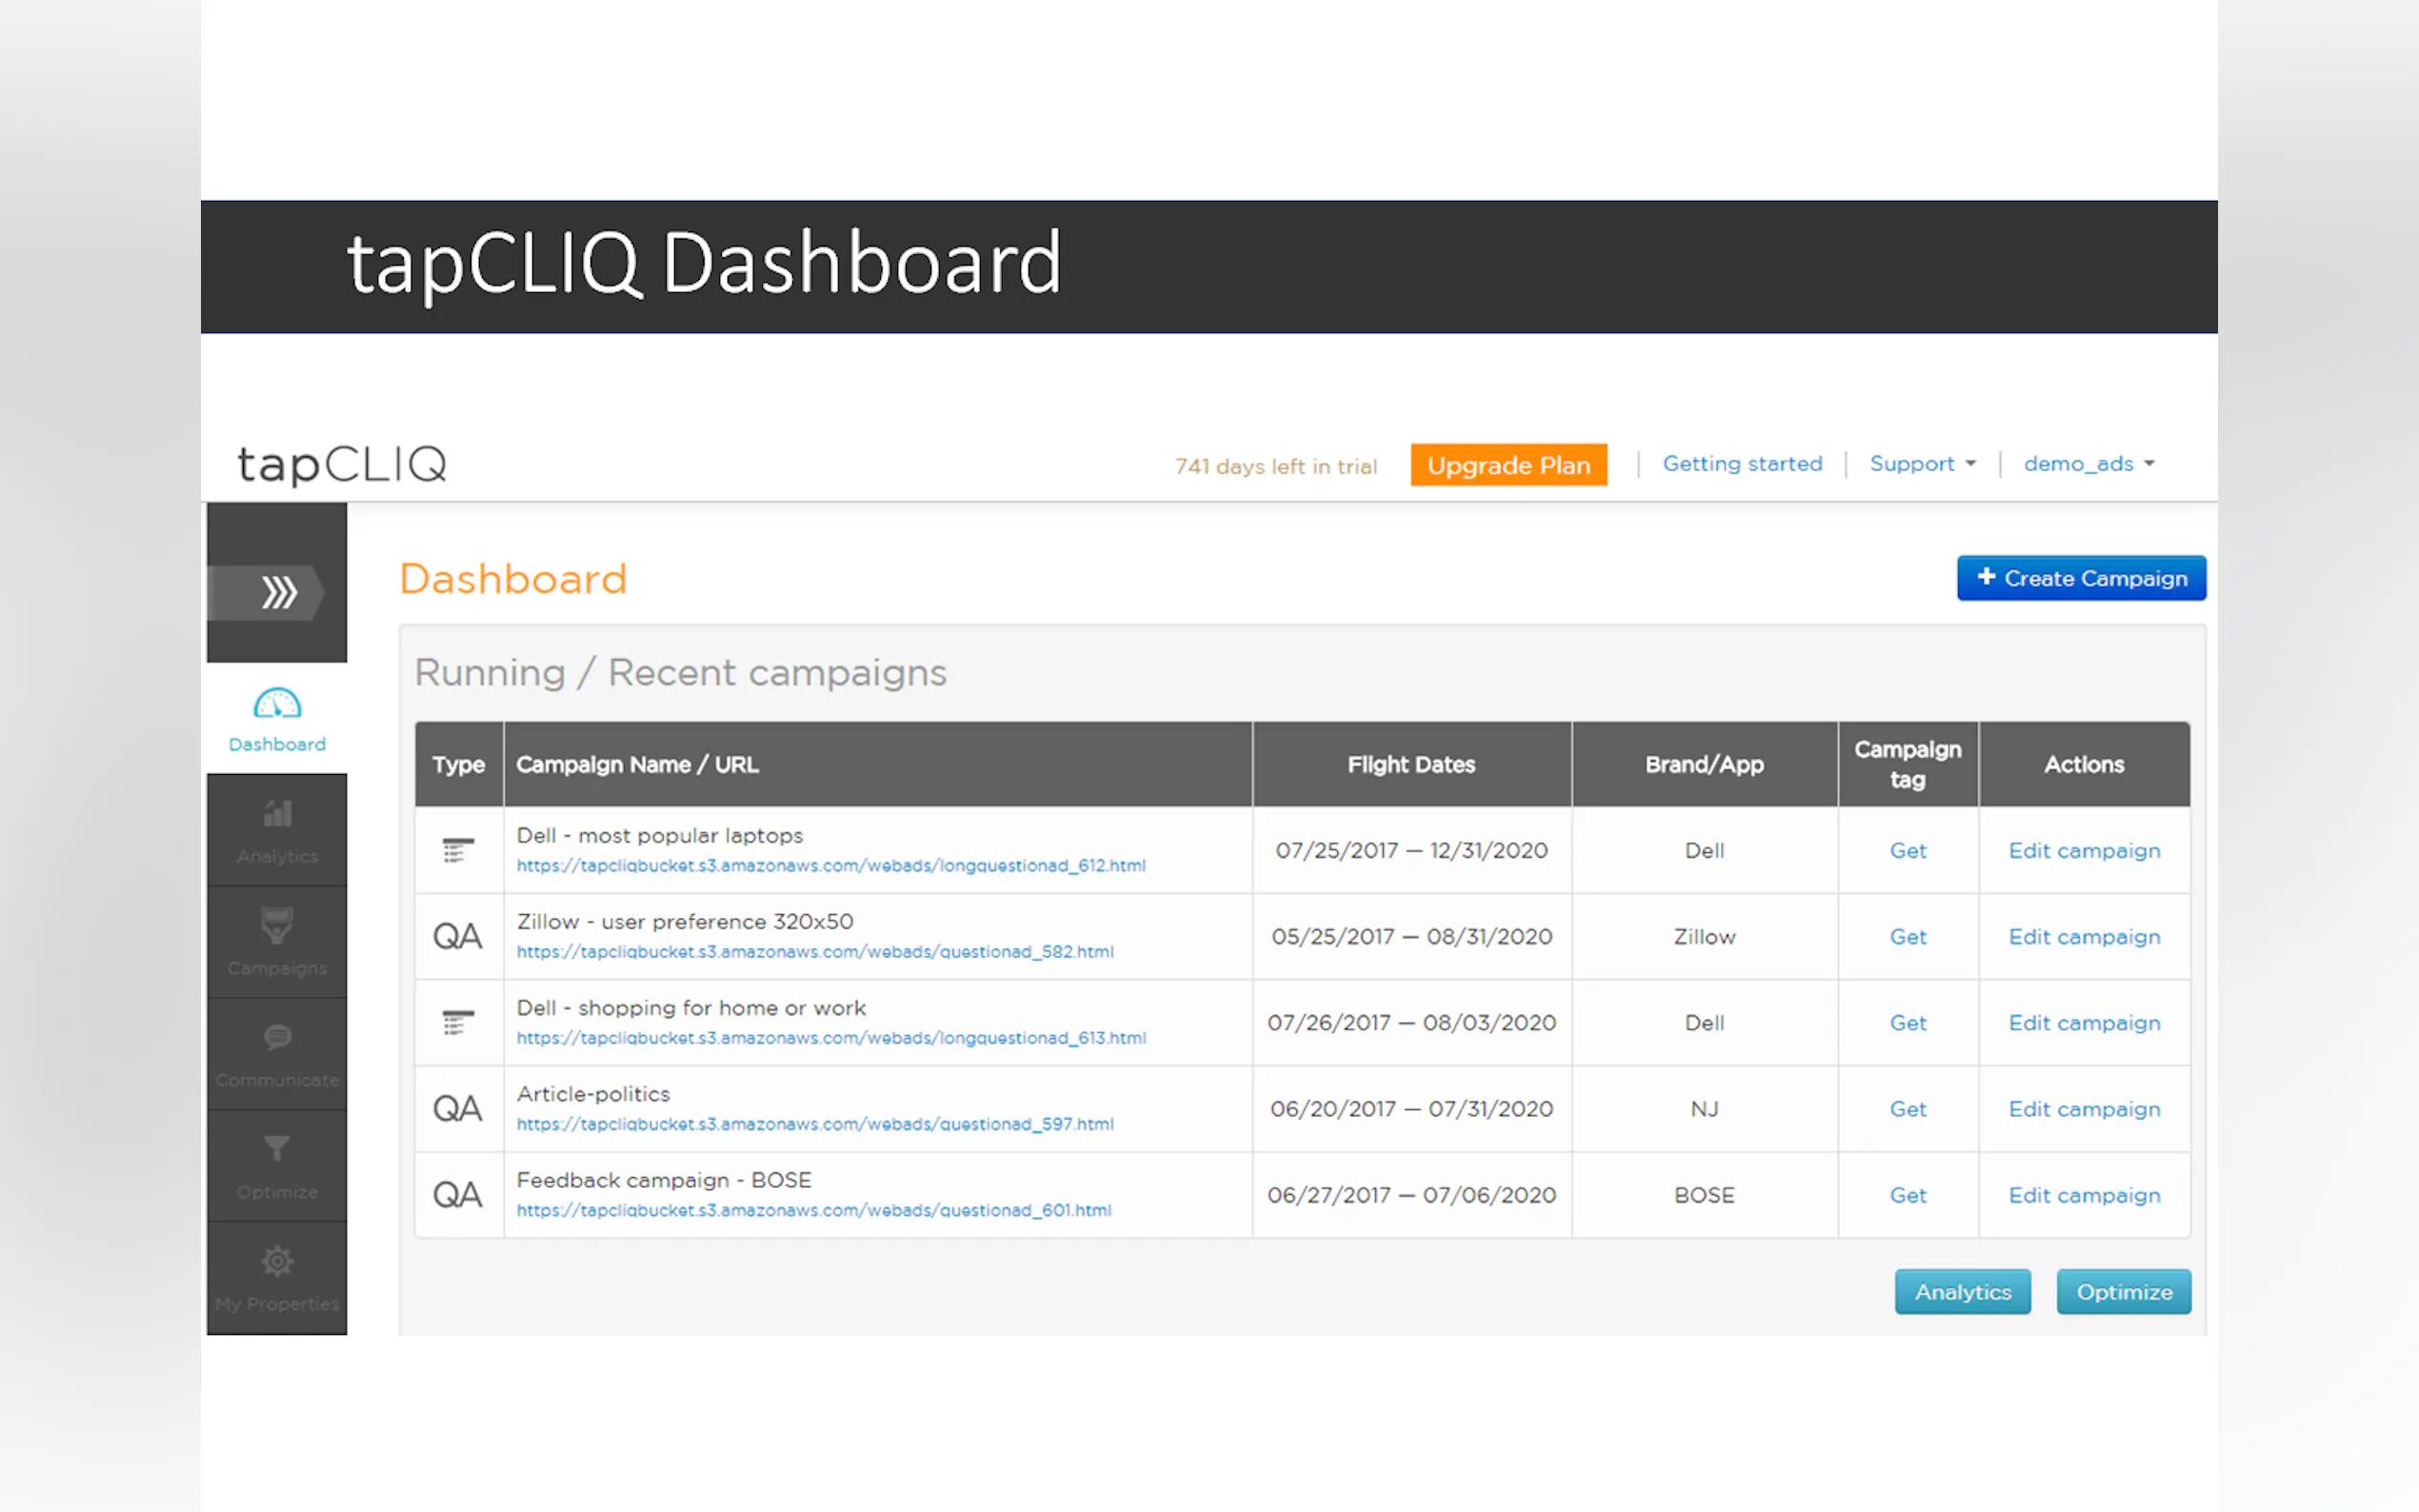Open the longquestionad_612.html campaign URL
This screenshot has height=1512, width=2419.
[830, 866]
